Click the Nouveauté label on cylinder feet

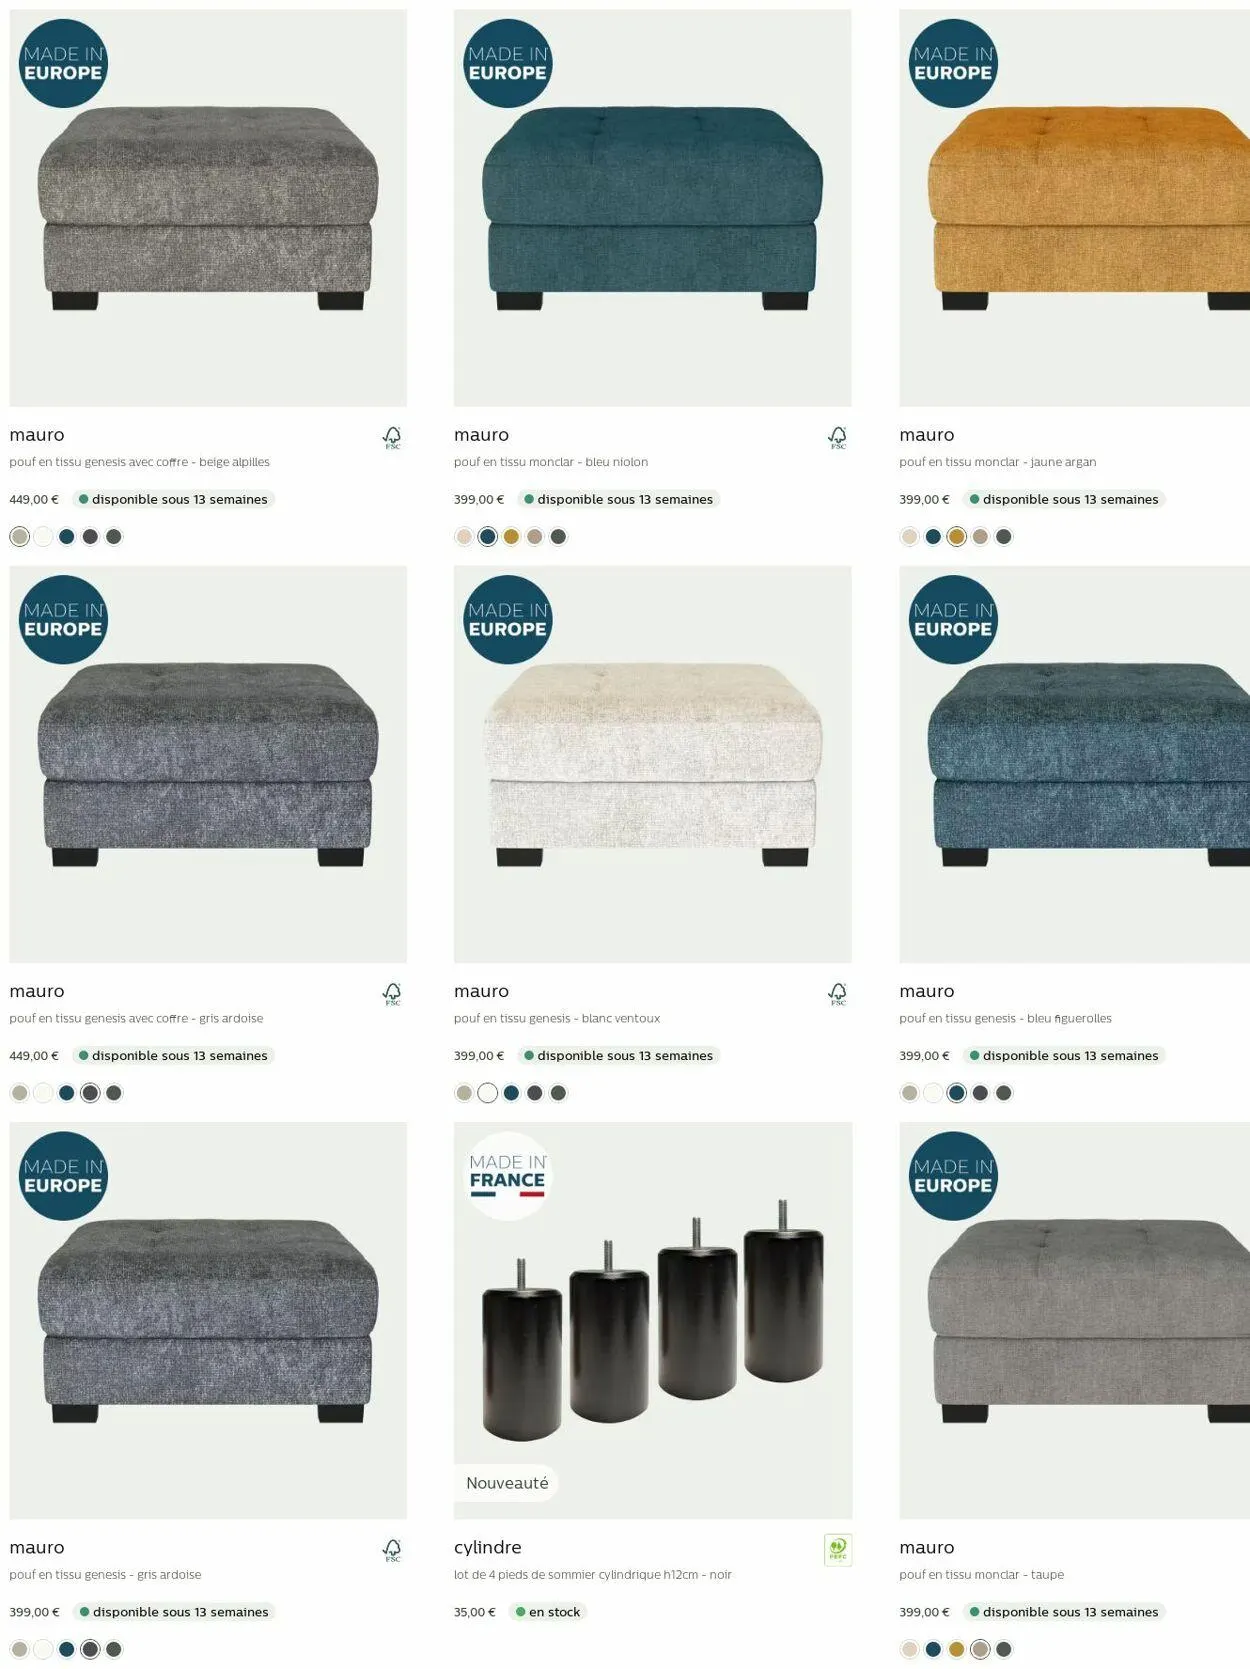pyautogui.click(x=507, y=1483)
